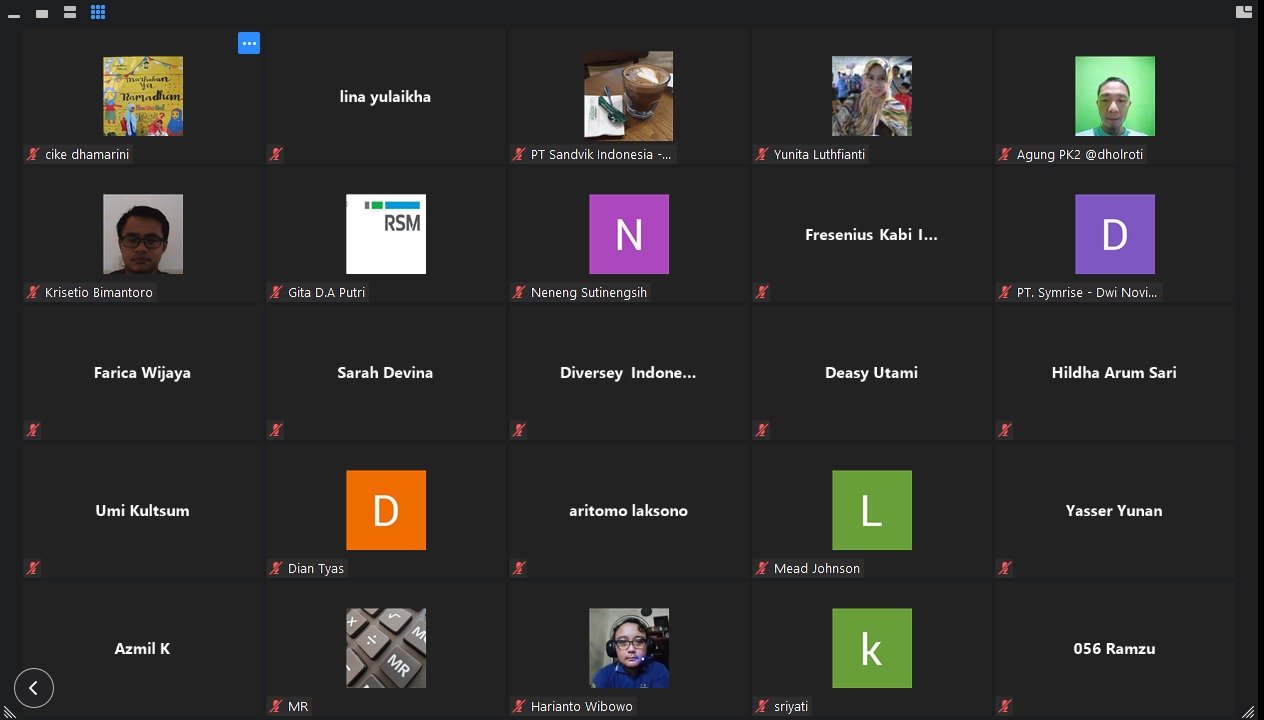Screen dimensions: 1264x720
Task: Toggle mute icon on cike dhamarini tile
Action: coord(33,155)
